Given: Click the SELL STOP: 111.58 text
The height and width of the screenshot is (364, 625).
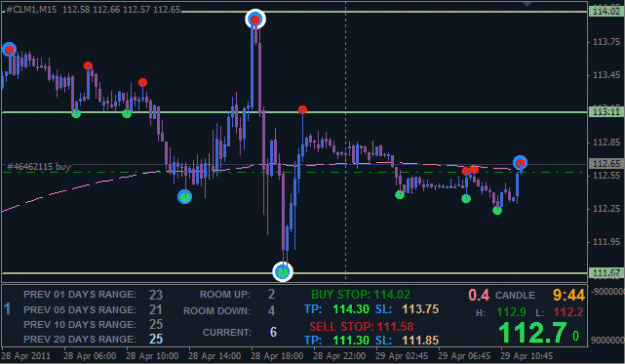Looking at the screenshot, I should [362, 327].
